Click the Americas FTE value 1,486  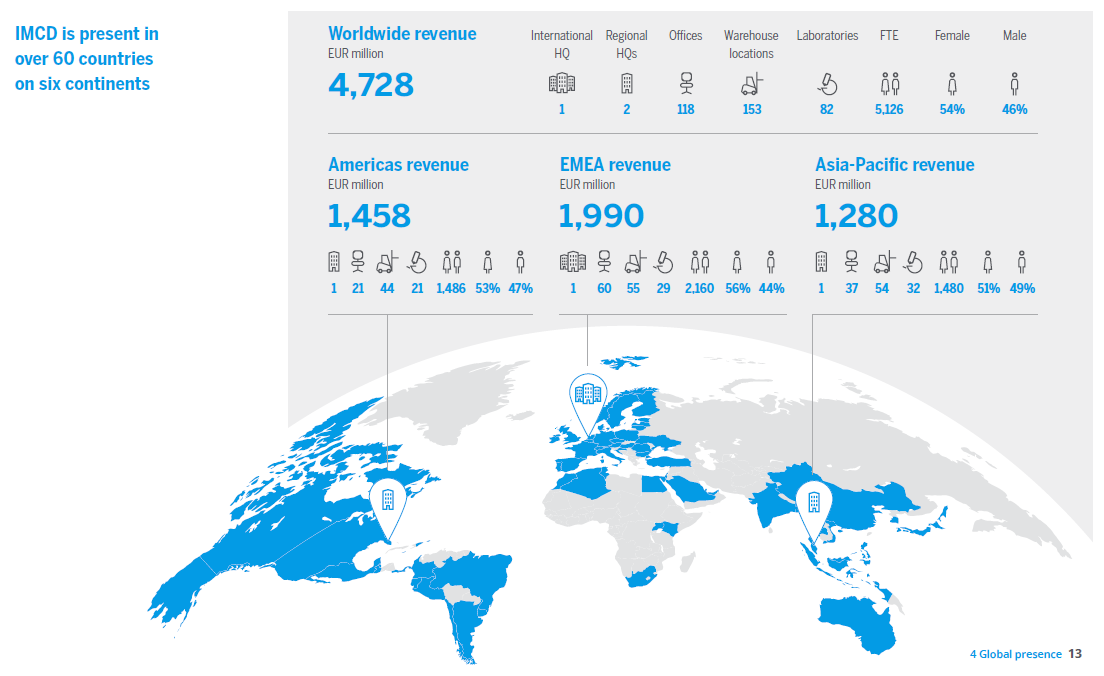click(x=451, y=288)
